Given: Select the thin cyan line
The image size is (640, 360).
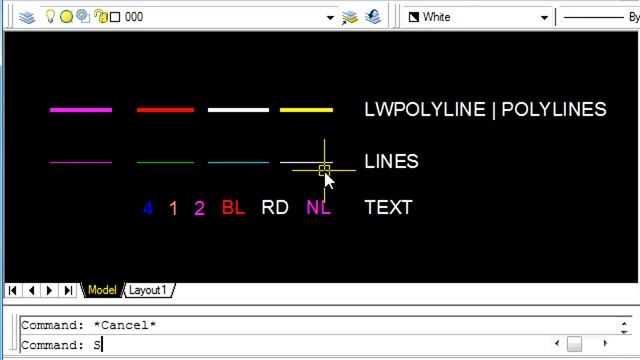Looking at the screenshot, I should pyautogui.click(x=238, y=162).
